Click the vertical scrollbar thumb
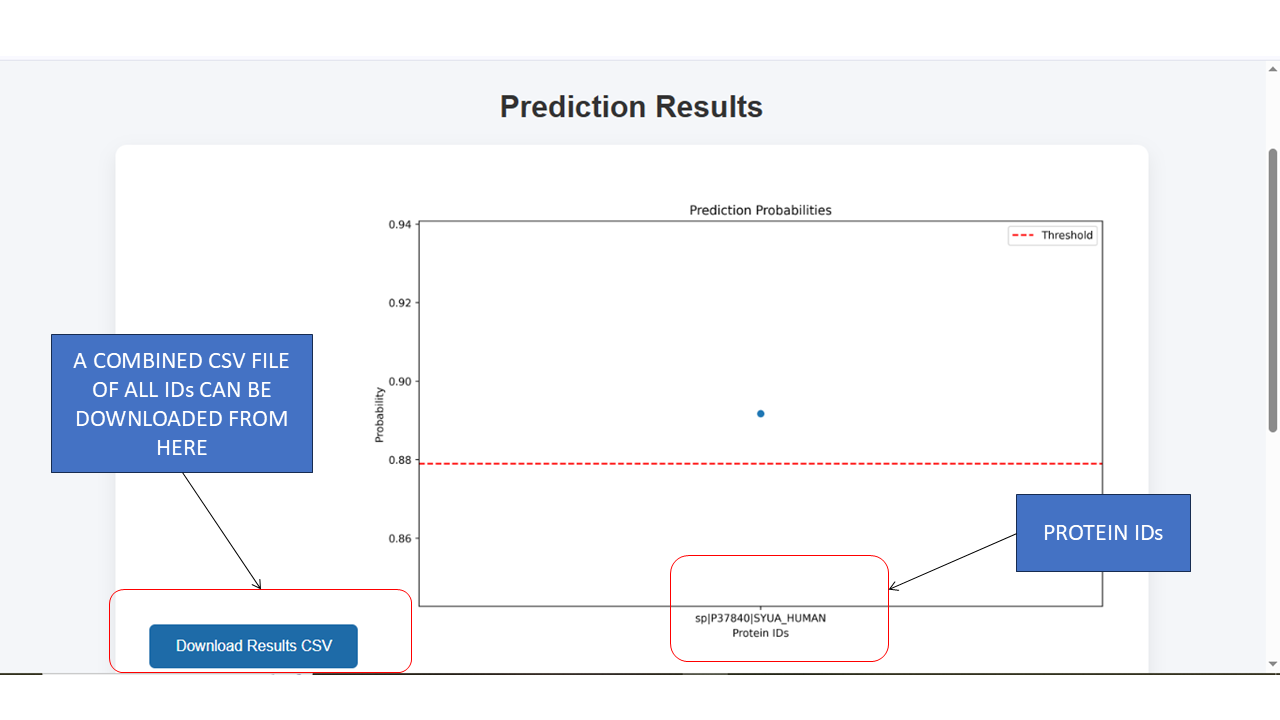 (x=1273, y=290)
